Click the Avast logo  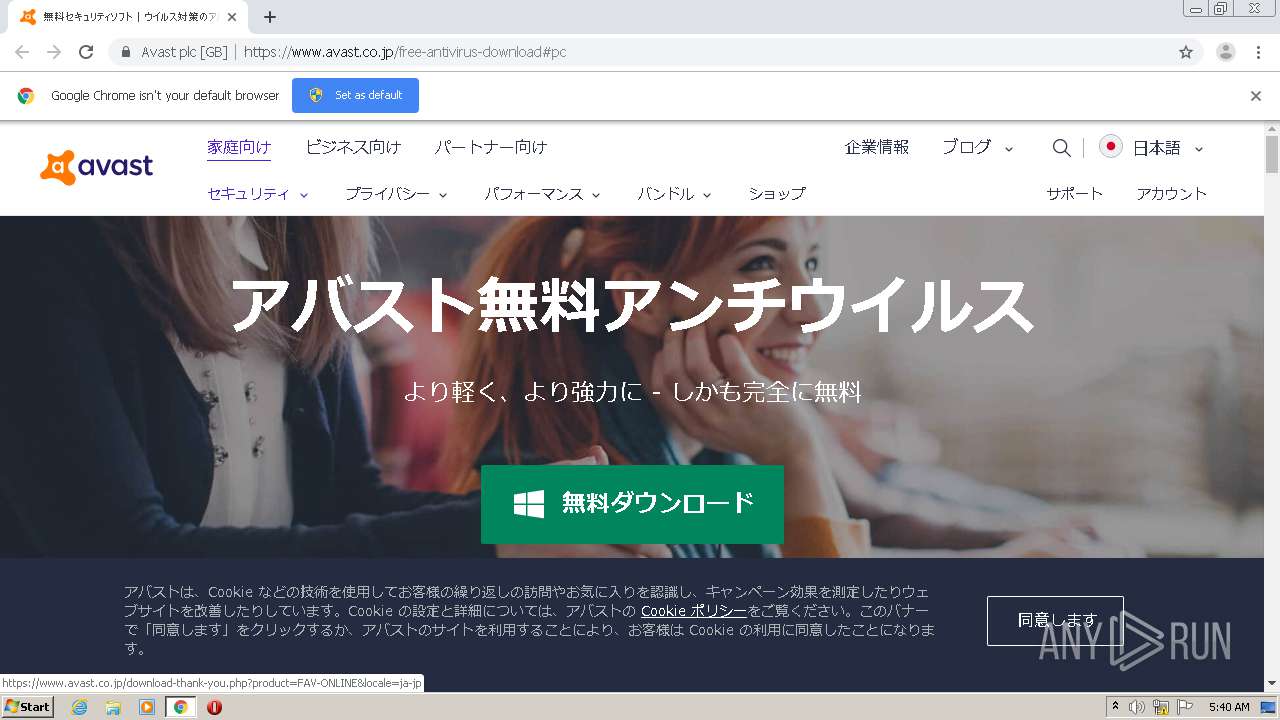pyautogui.click(x=96, y=167)
